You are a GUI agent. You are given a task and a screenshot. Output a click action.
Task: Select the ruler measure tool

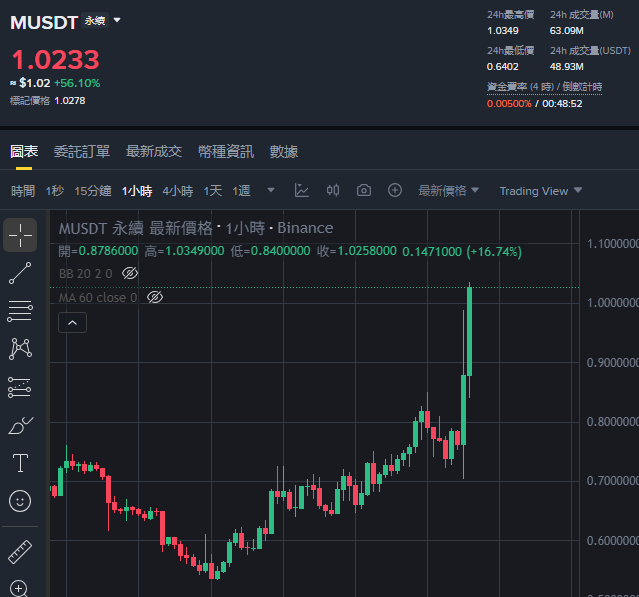tap(20, 552)
